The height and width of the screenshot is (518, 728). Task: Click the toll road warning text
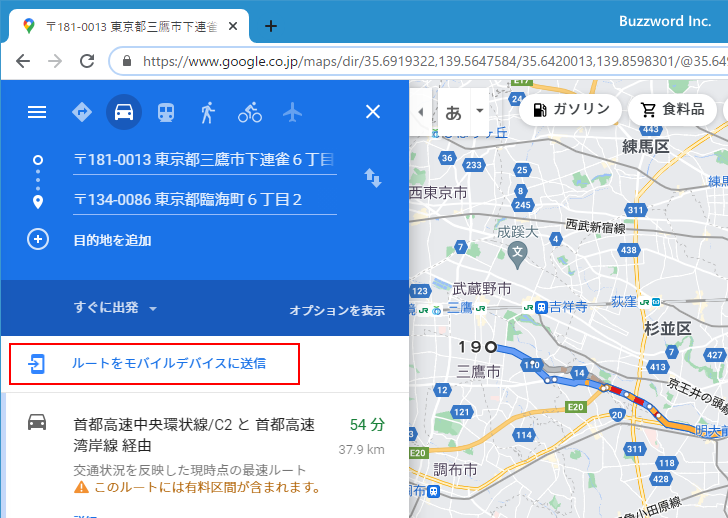point(208,487)
